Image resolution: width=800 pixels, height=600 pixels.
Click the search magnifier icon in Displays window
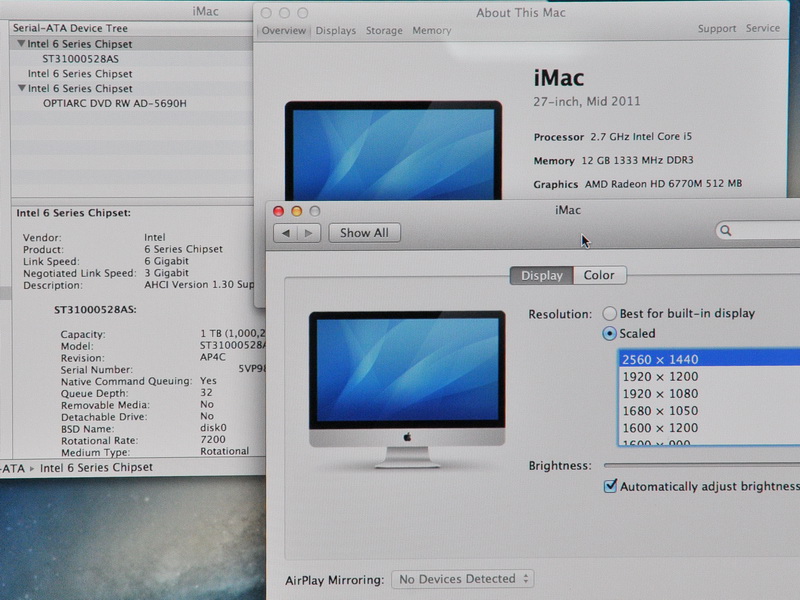tap(726, 231)
